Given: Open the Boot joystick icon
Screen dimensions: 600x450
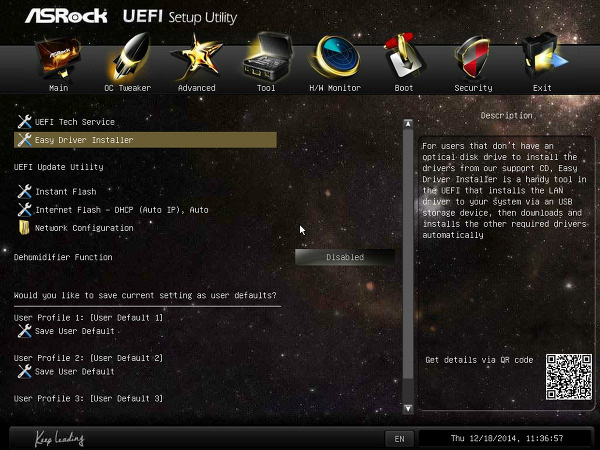Looking at the screenshot, I should point(404,57).
